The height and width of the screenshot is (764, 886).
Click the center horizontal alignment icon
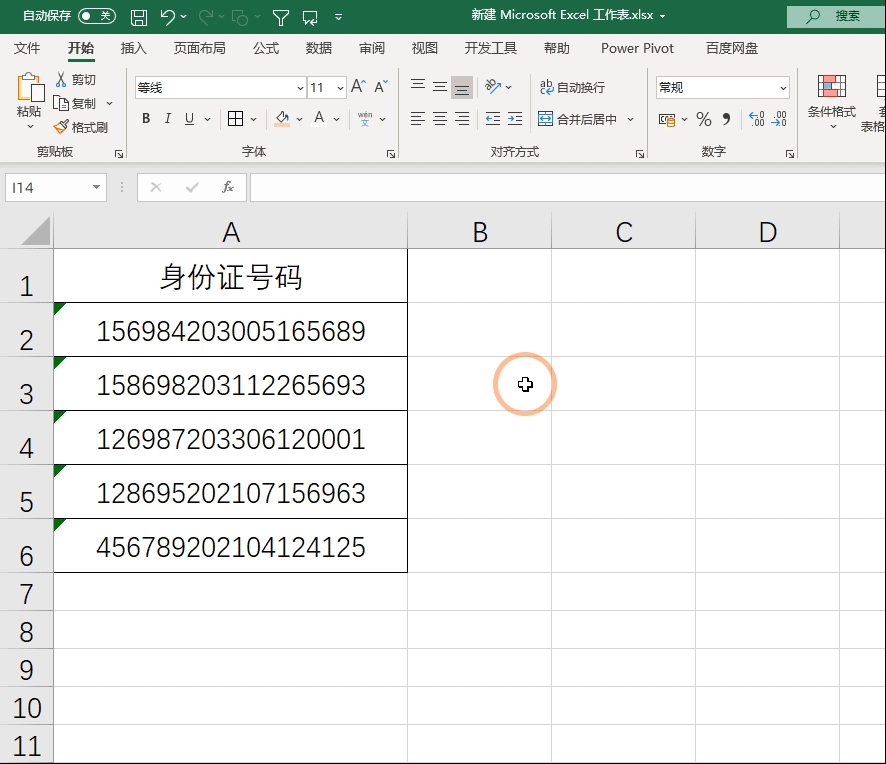point(440,119)
